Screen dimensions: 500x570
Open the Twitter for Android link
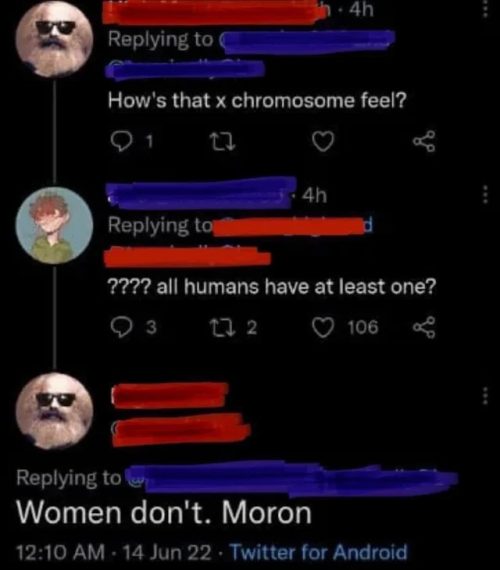tap(319, 552)
